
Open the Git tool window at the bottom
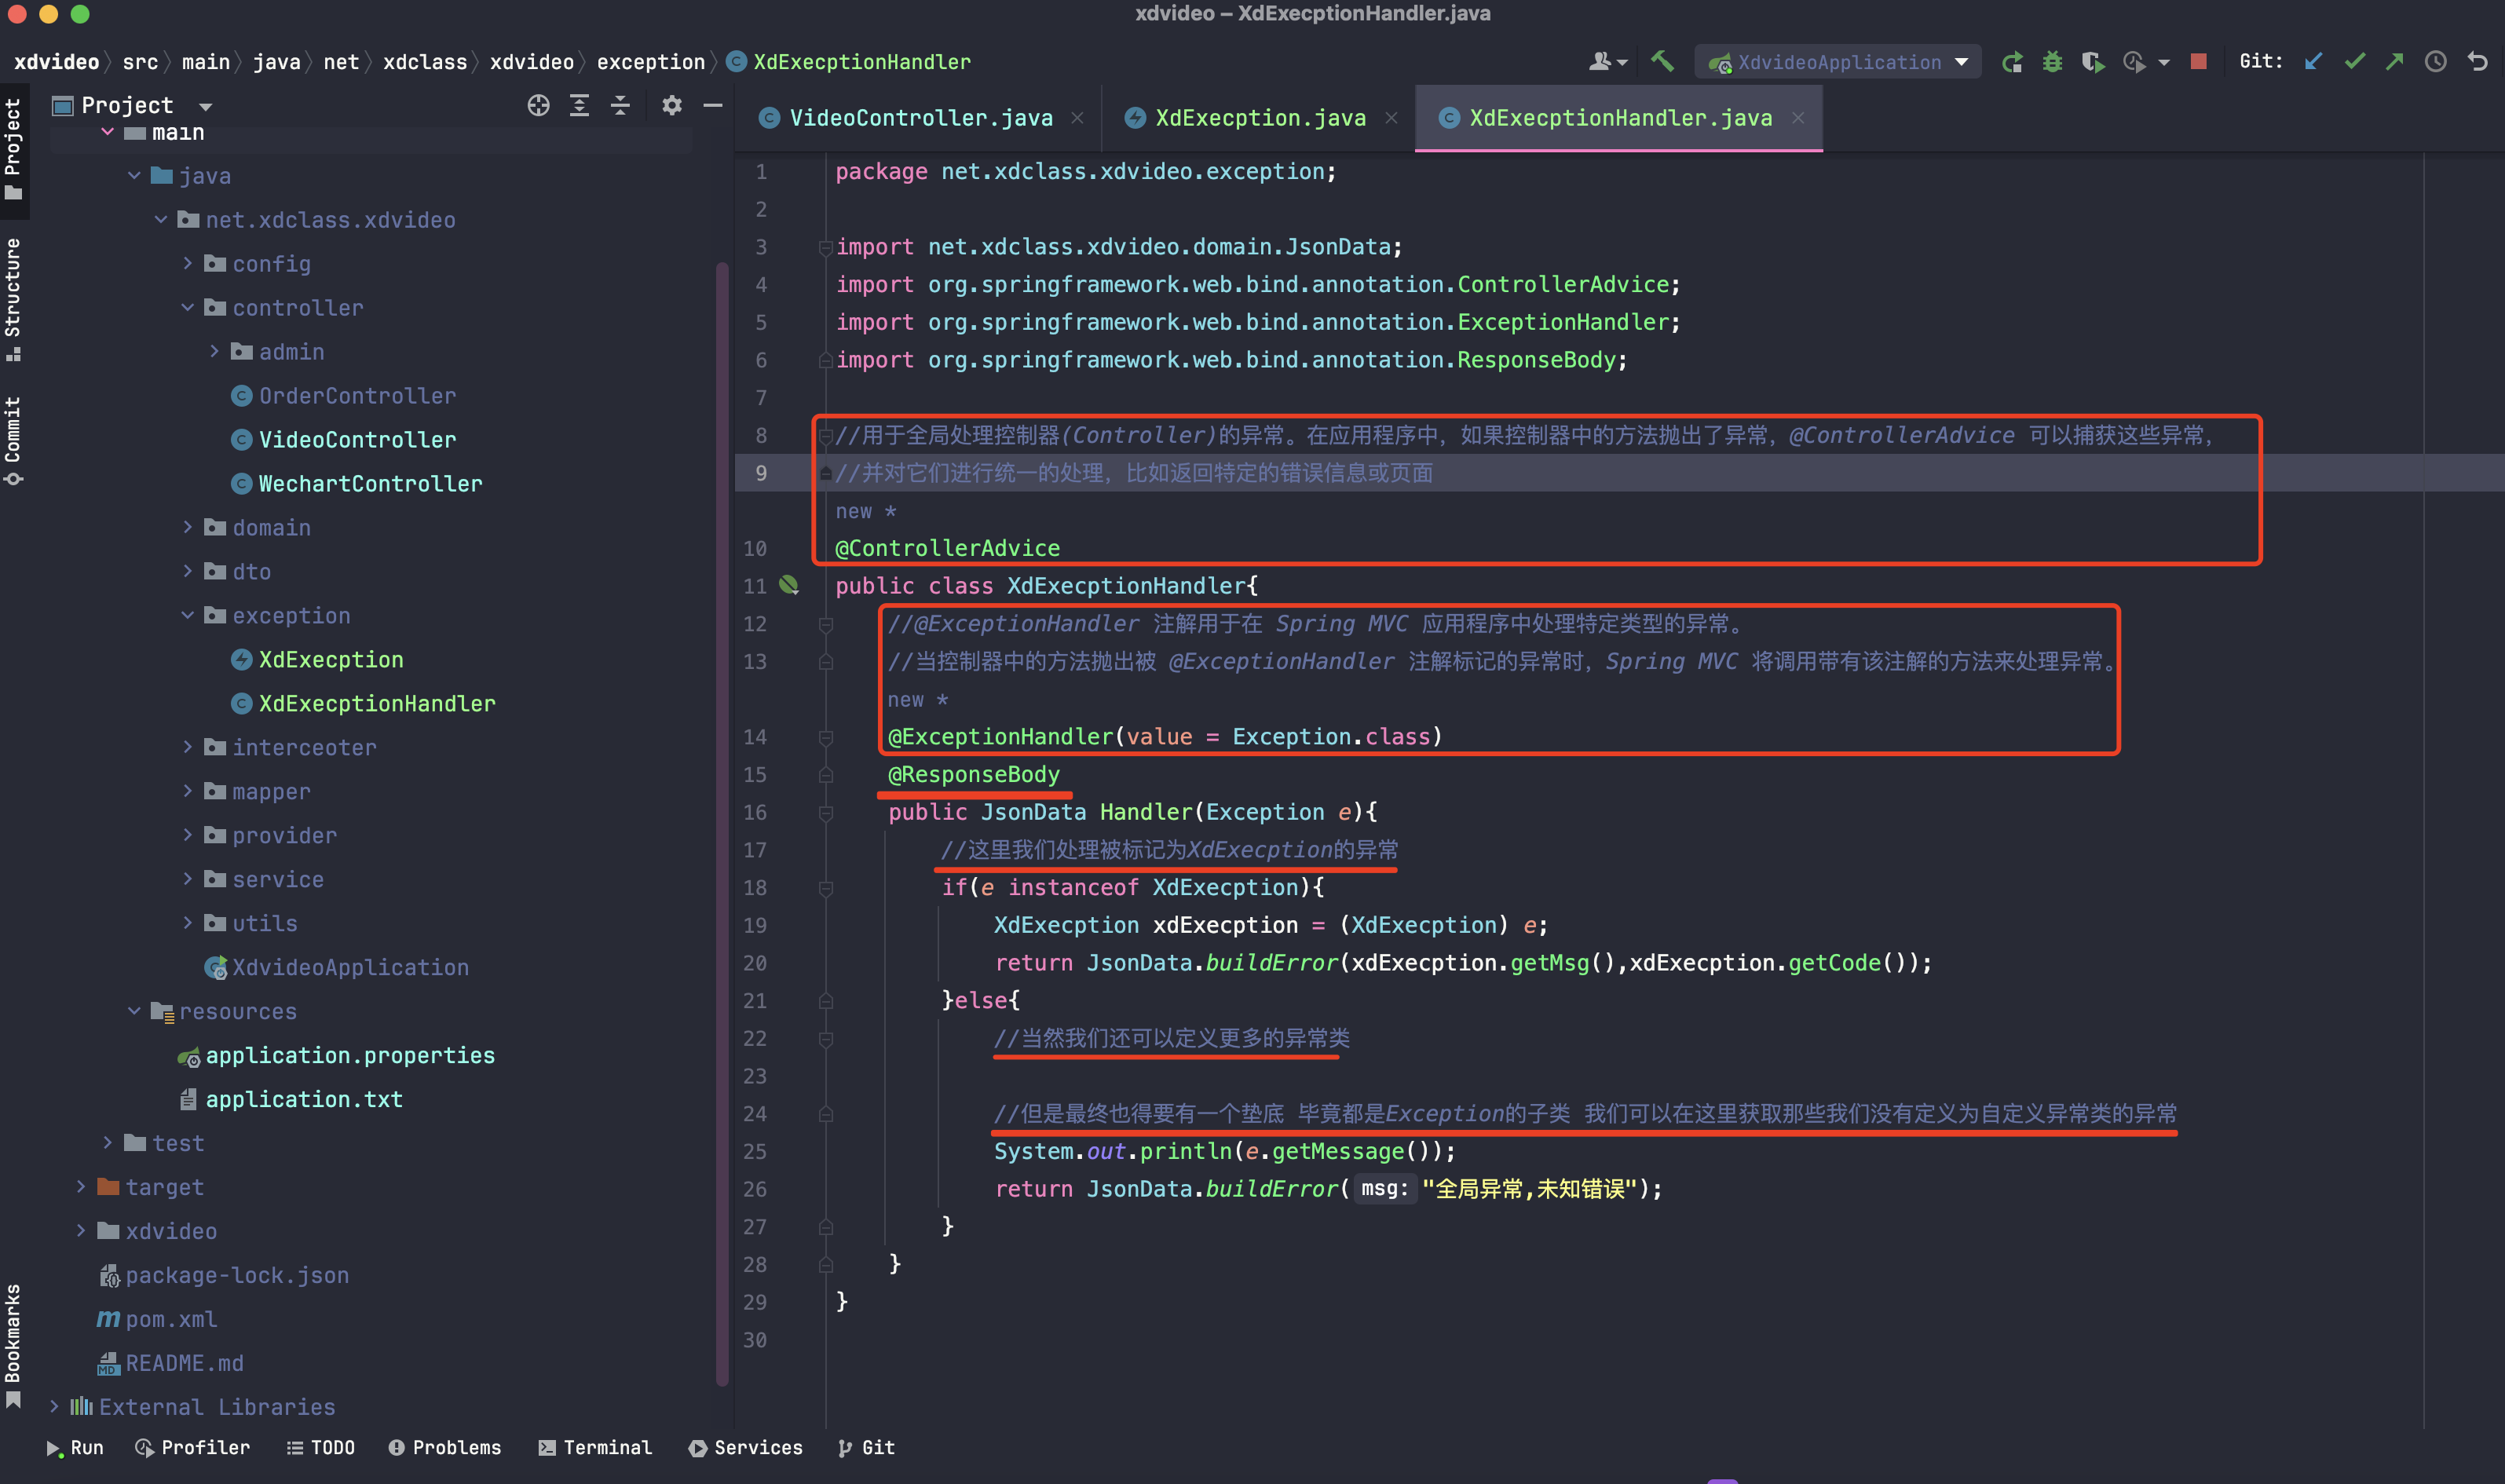[866, 1447]
